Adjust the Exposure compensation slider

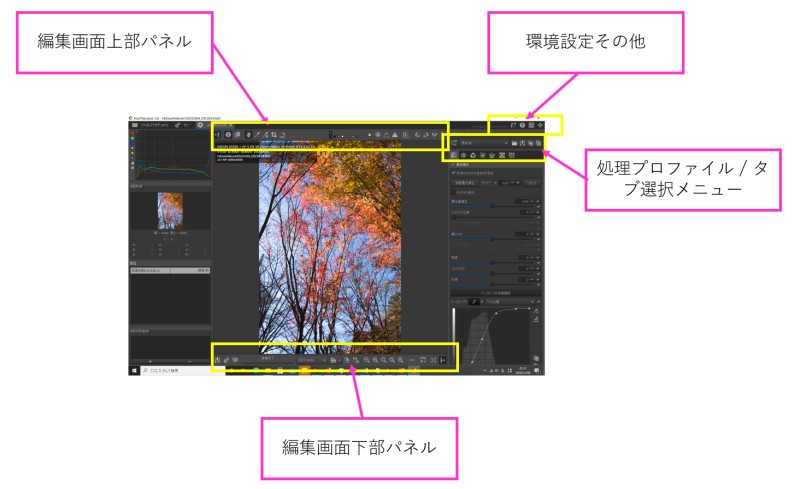(x=492, y=206)
